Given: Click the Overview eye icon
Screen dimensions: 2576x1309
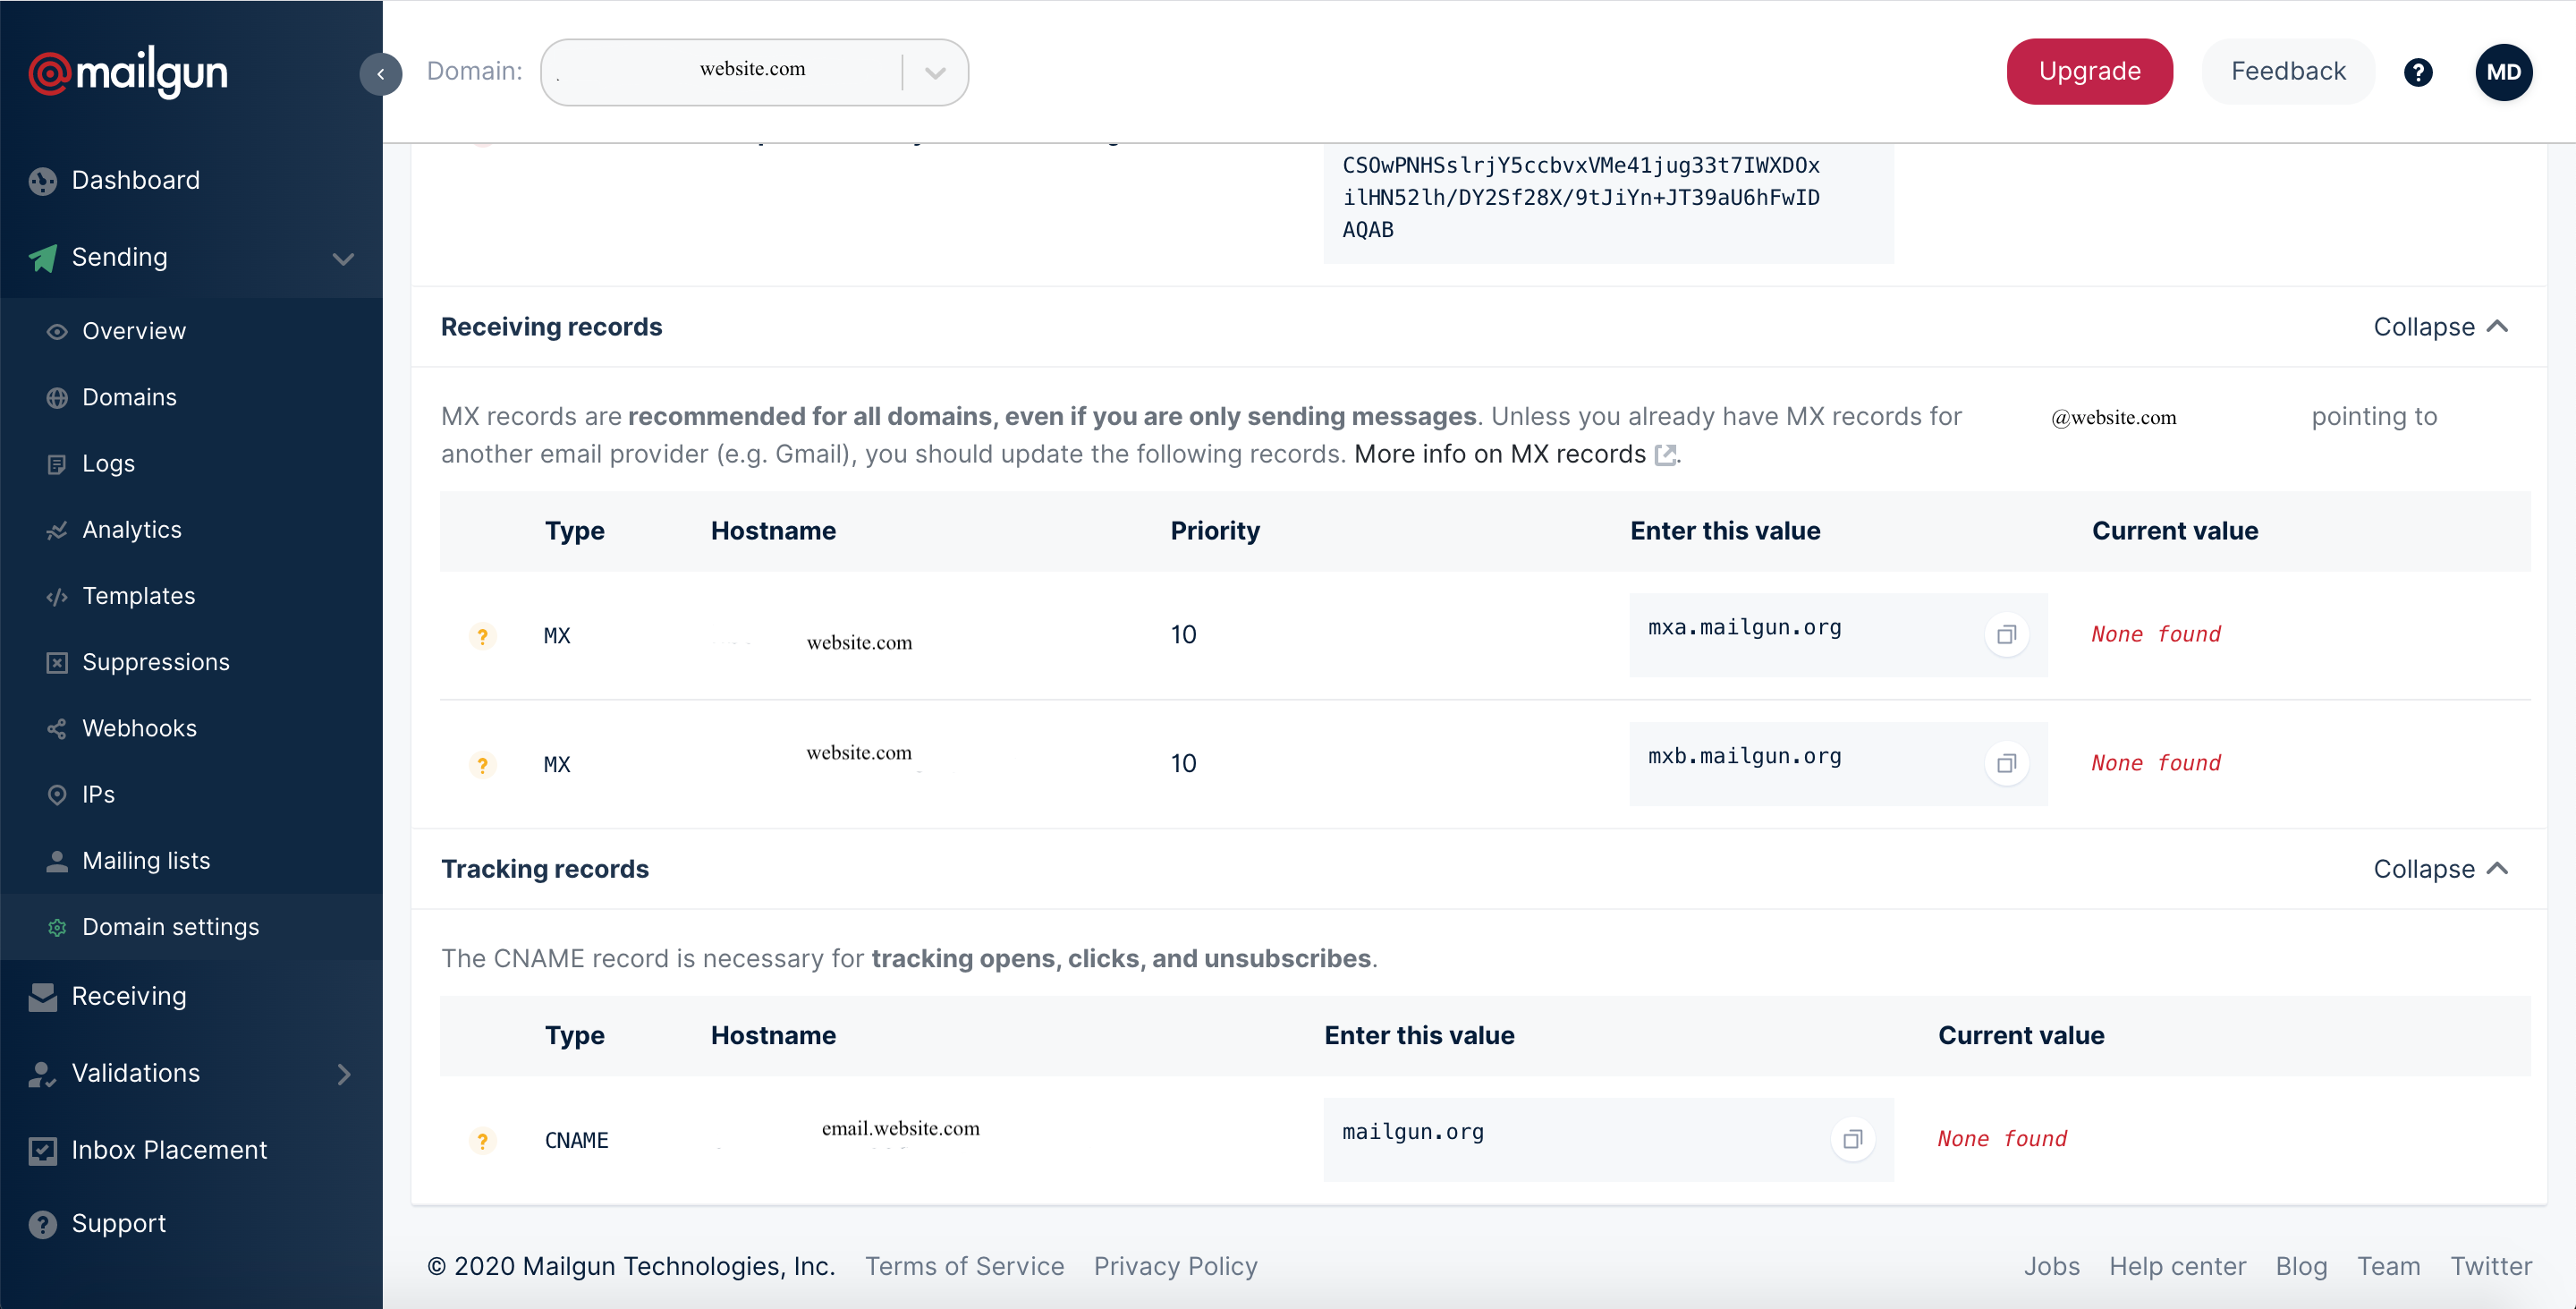Looking at the screenshot, I should (x=57, y=331).
